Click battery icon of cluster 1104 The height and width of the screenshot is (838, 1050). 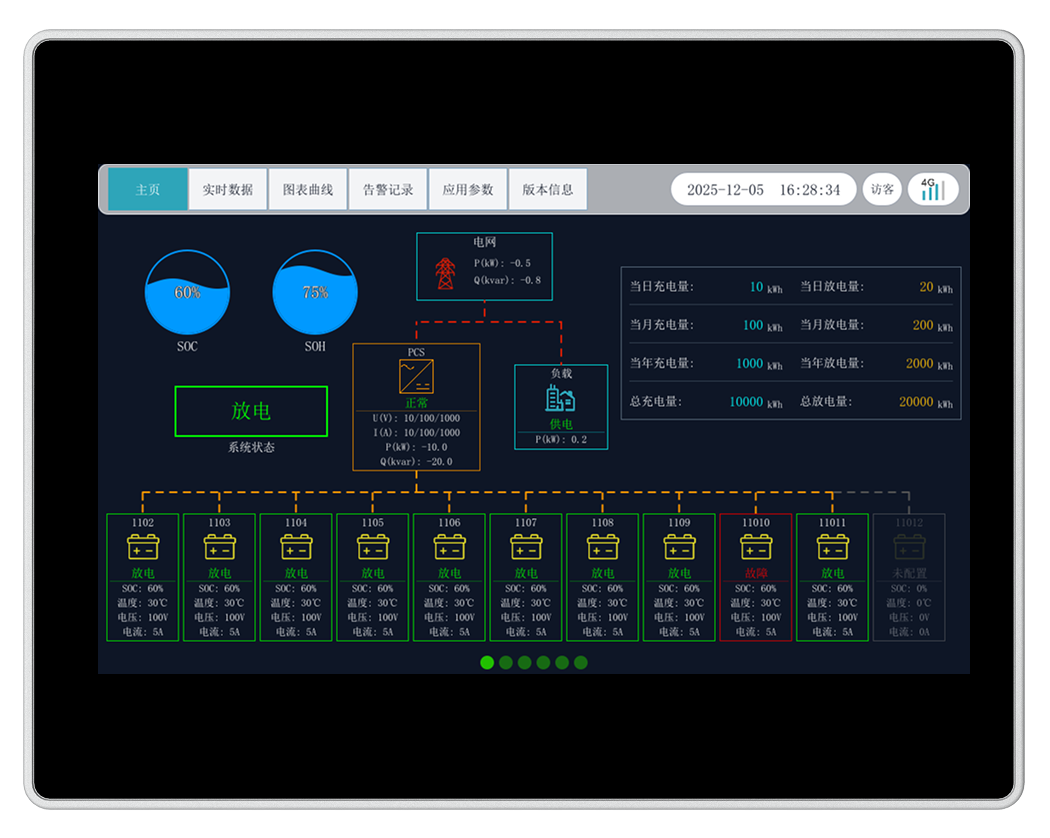point(296,547)
